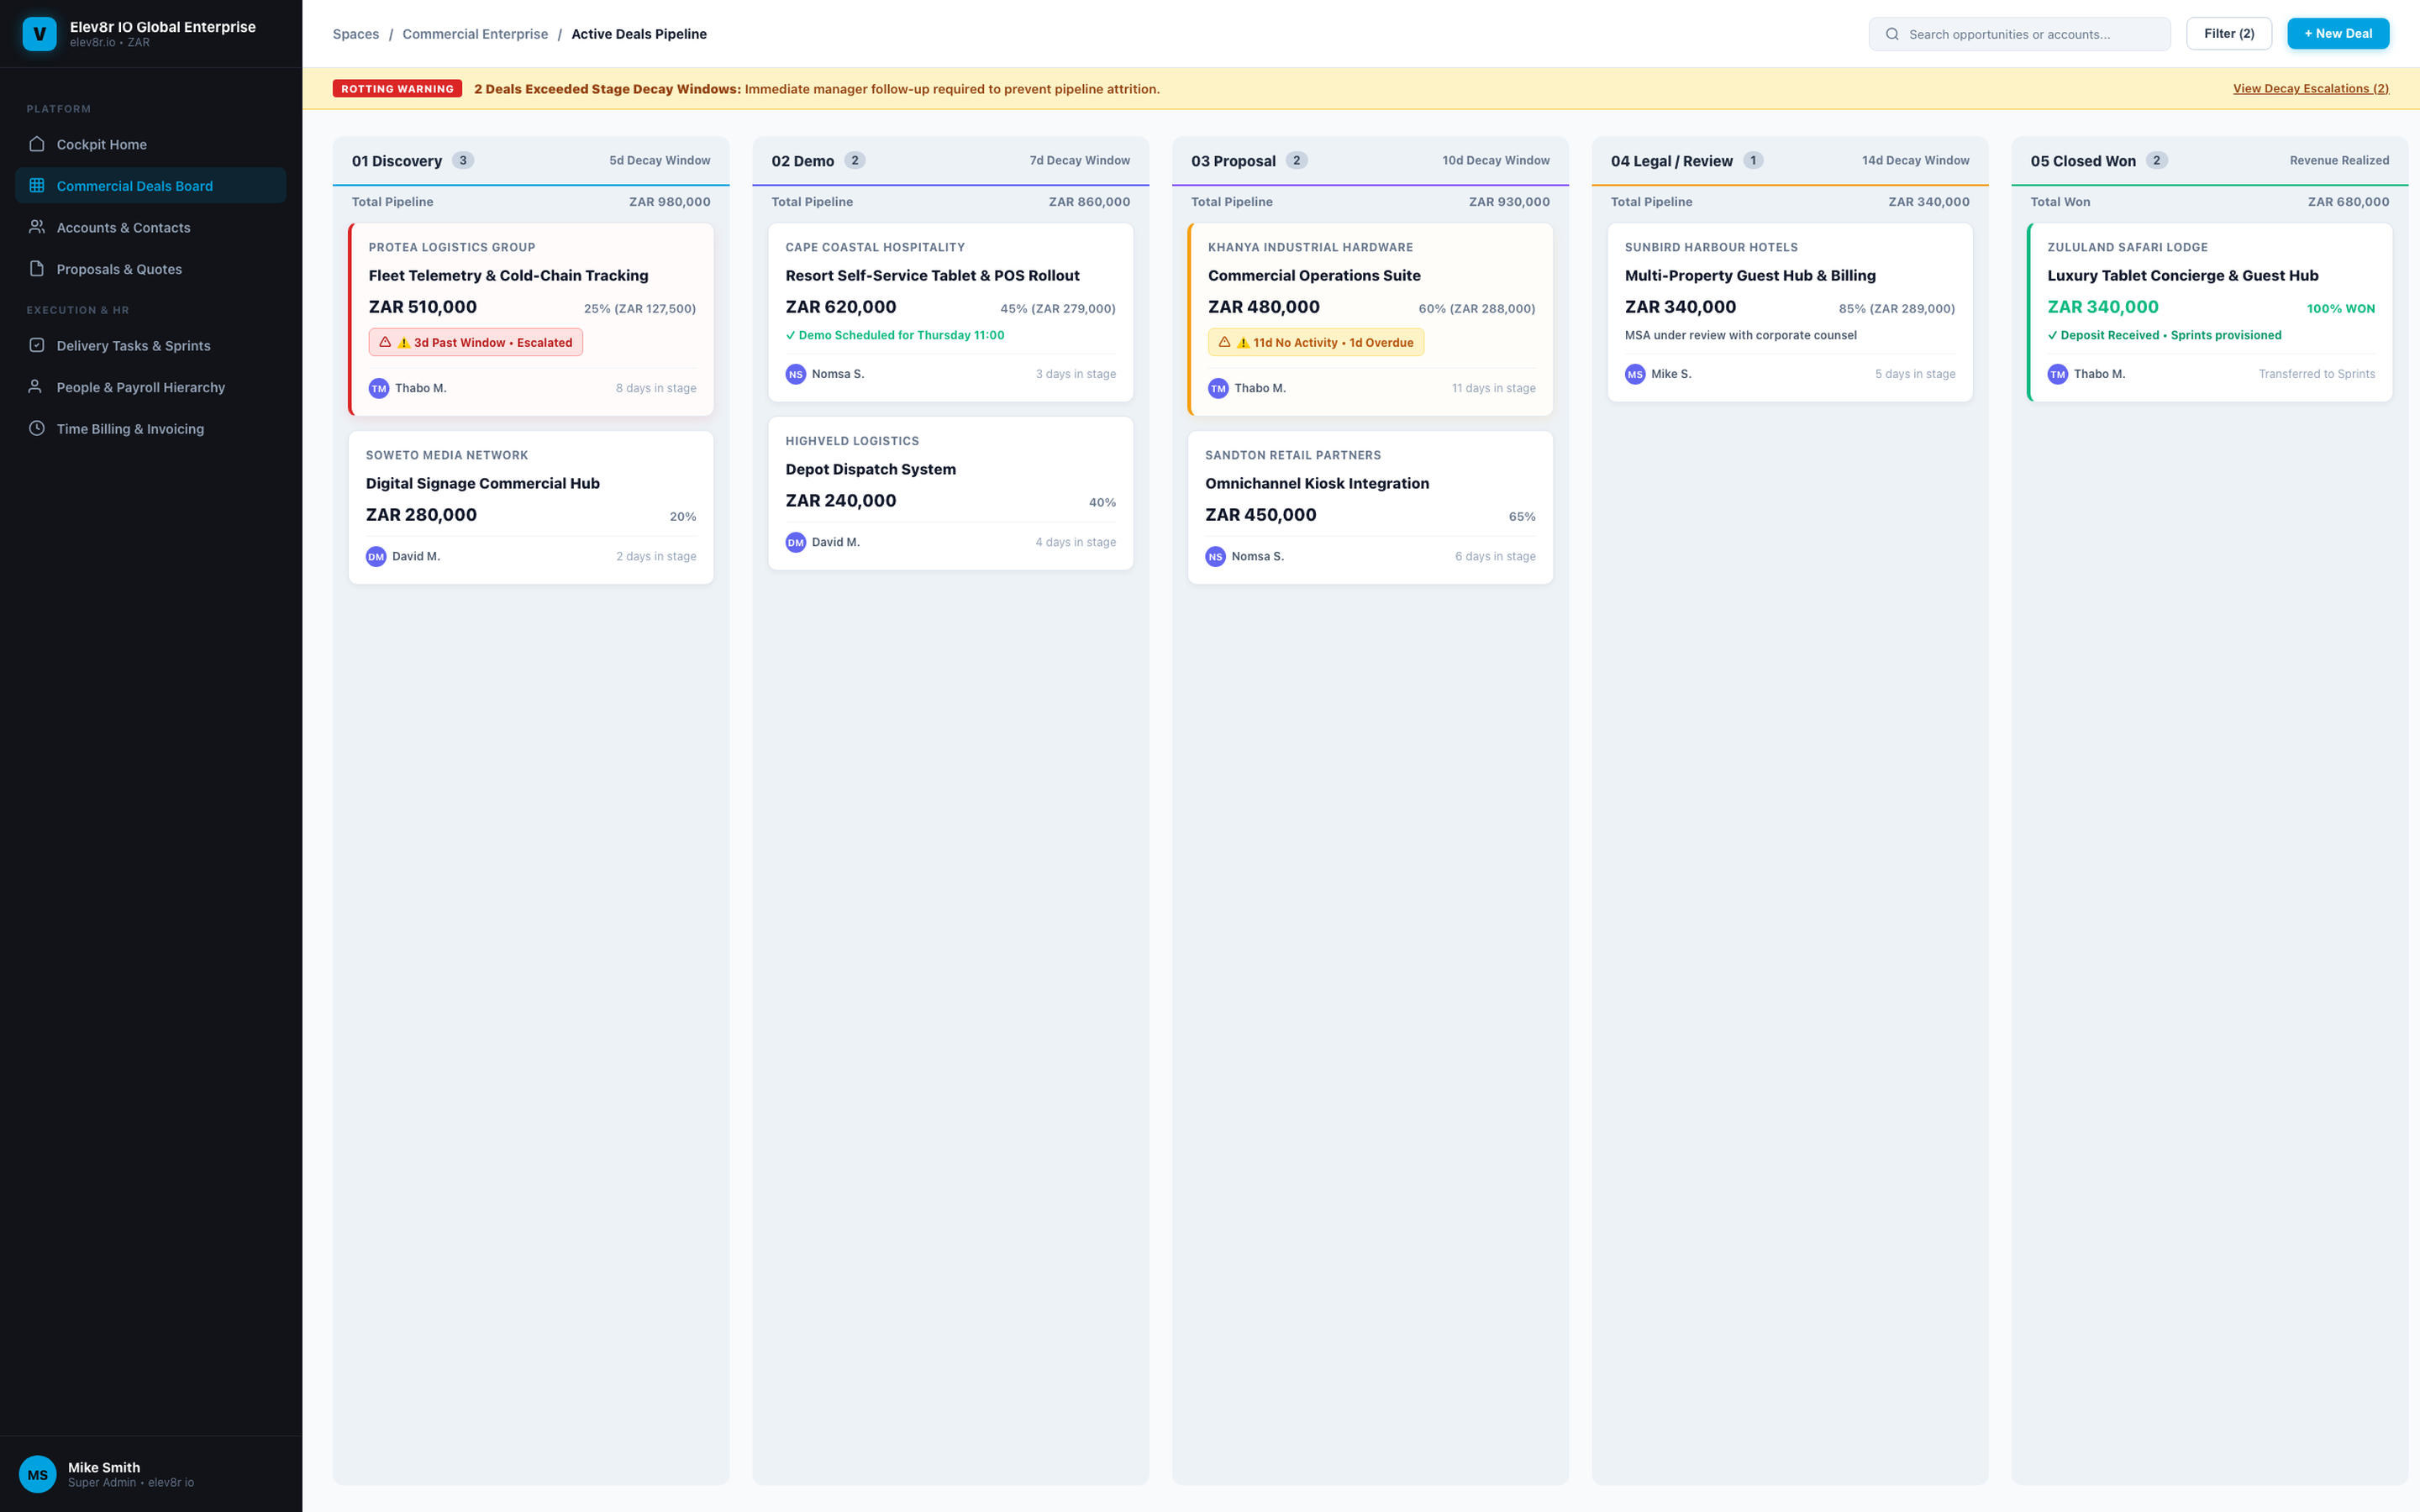This screenshot has height=1512, width=2420.
Task: Click the Accounts & Contacts people icon
Action: point(37,227)
